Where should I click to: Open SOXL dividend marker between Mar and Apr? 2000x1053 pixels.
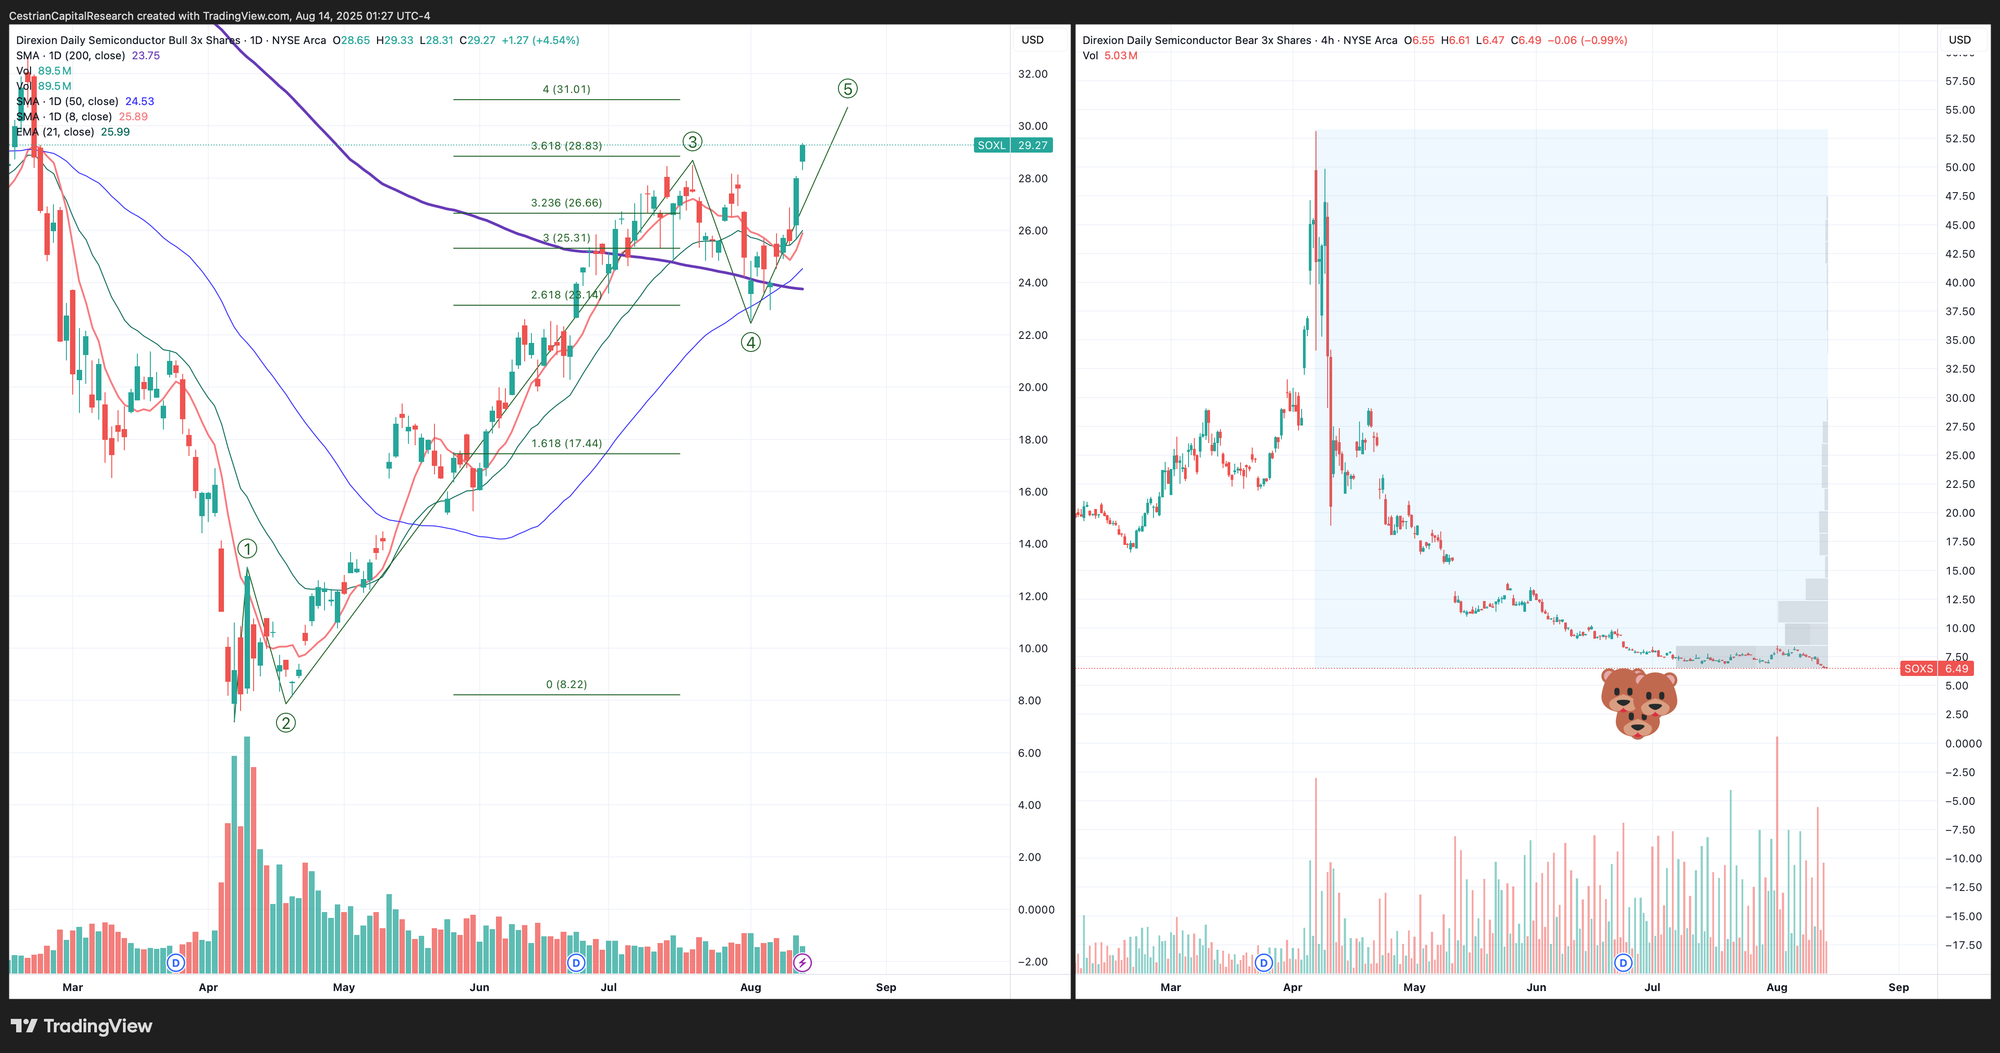[x=176, y=962]
